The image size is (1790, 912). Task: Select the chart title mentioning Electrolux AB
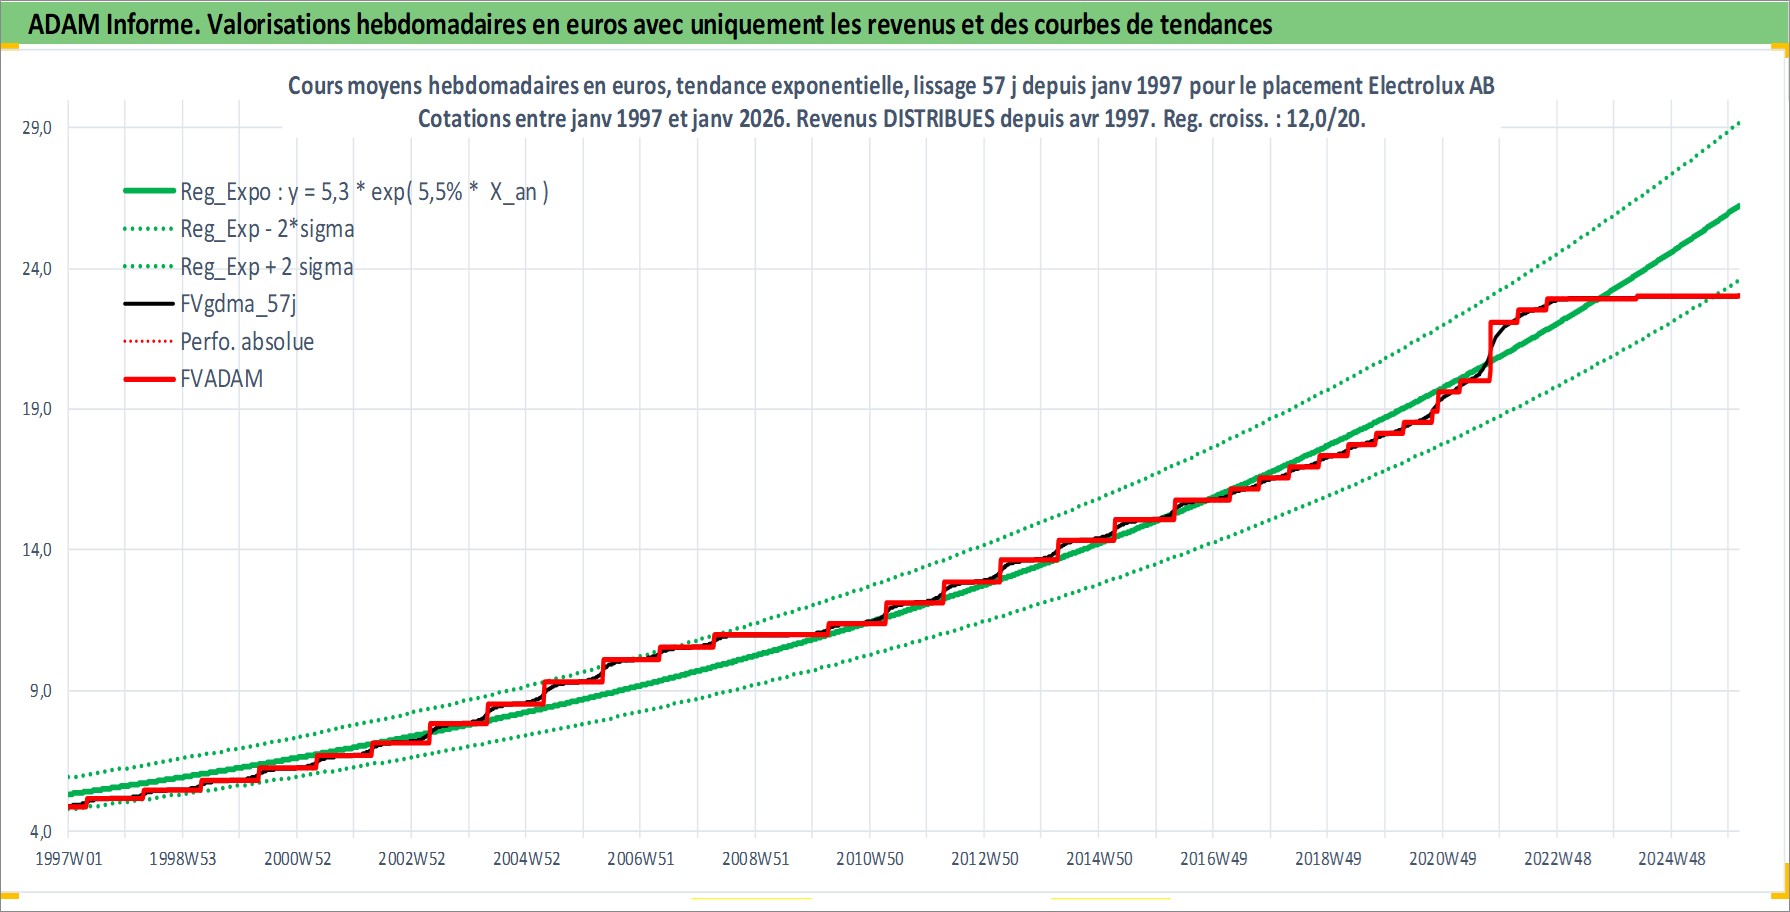pos(891,86)
